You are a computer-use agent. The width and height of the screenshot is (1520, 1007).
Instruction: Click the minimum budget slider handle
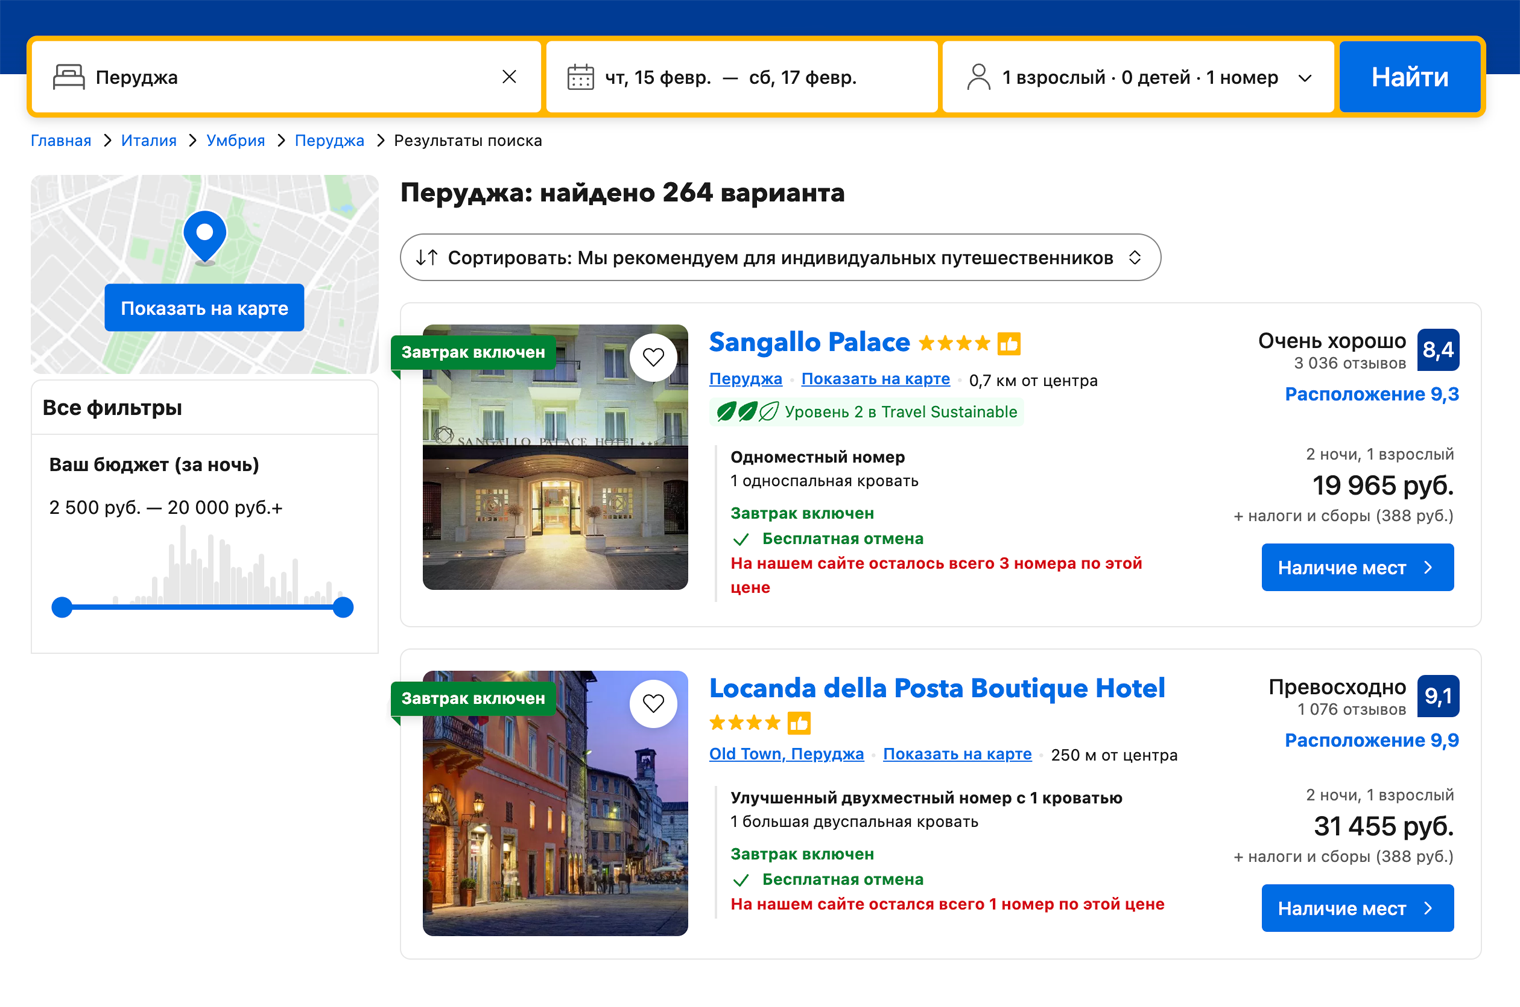pyautogui.click(x=62, y=607)
